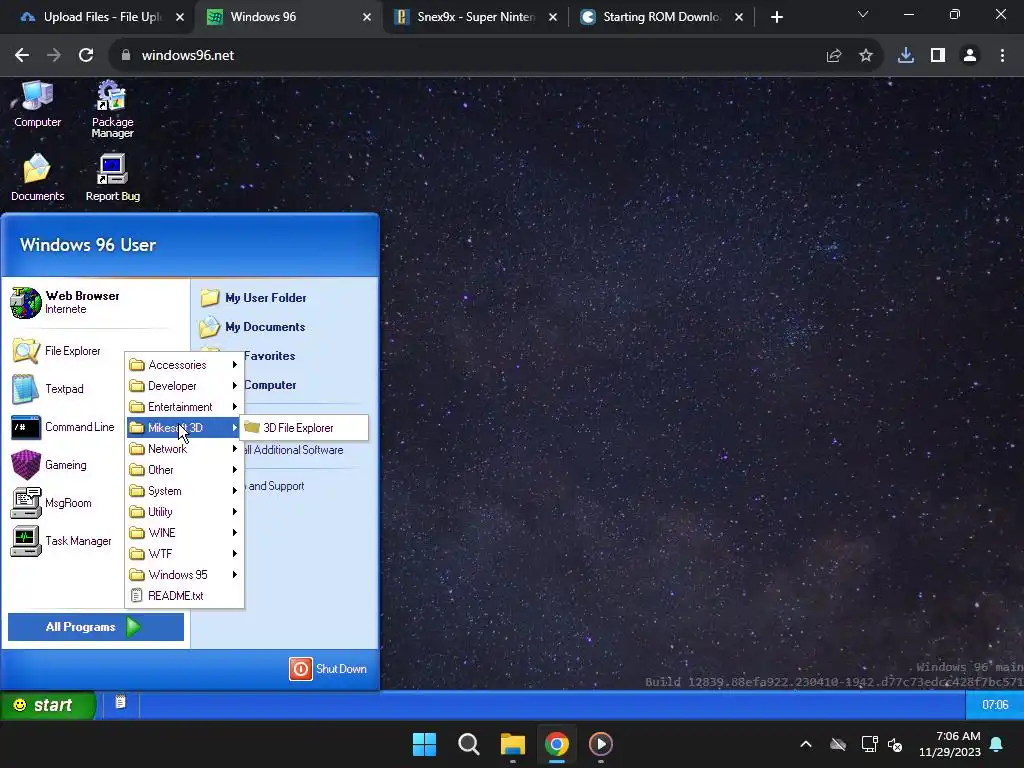The image size is (1024, 768).
Task: Open the Computer desktop icon
Action: (x=37, y=104)
